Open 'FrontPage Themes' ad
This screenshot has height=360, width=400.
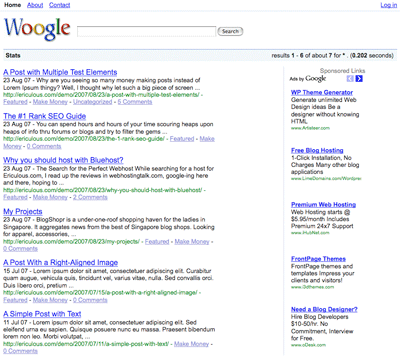[318, 259]
